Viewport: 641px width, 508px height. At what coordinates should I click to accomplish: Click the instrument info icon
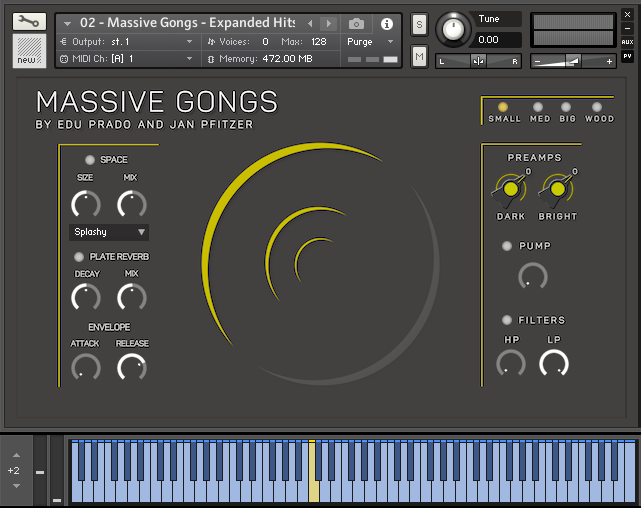[387, 23]
